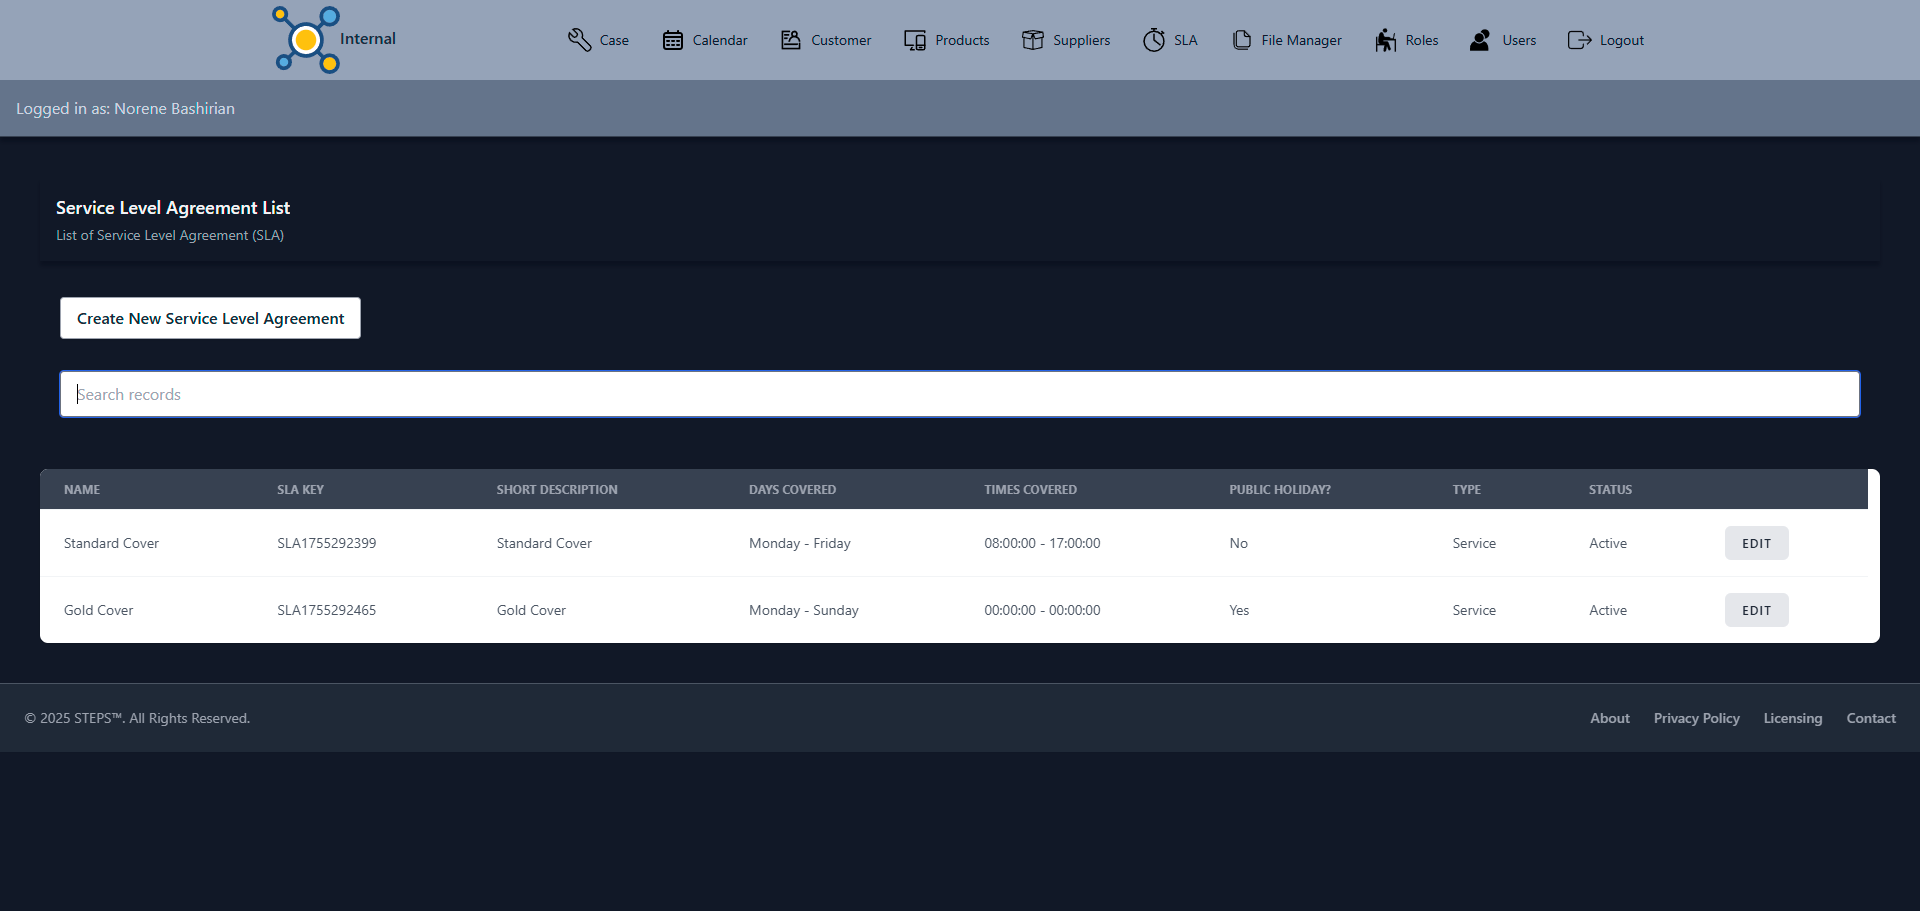Click the Logout arrow icon
1920x911 pixels.
pos(1579,40)
